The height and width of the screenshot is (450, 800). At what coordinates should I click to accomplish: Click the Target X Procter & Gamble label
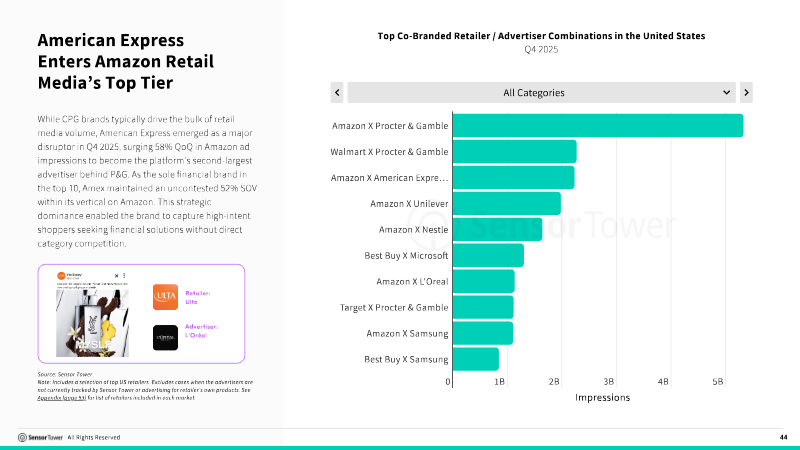pos(394,308)
